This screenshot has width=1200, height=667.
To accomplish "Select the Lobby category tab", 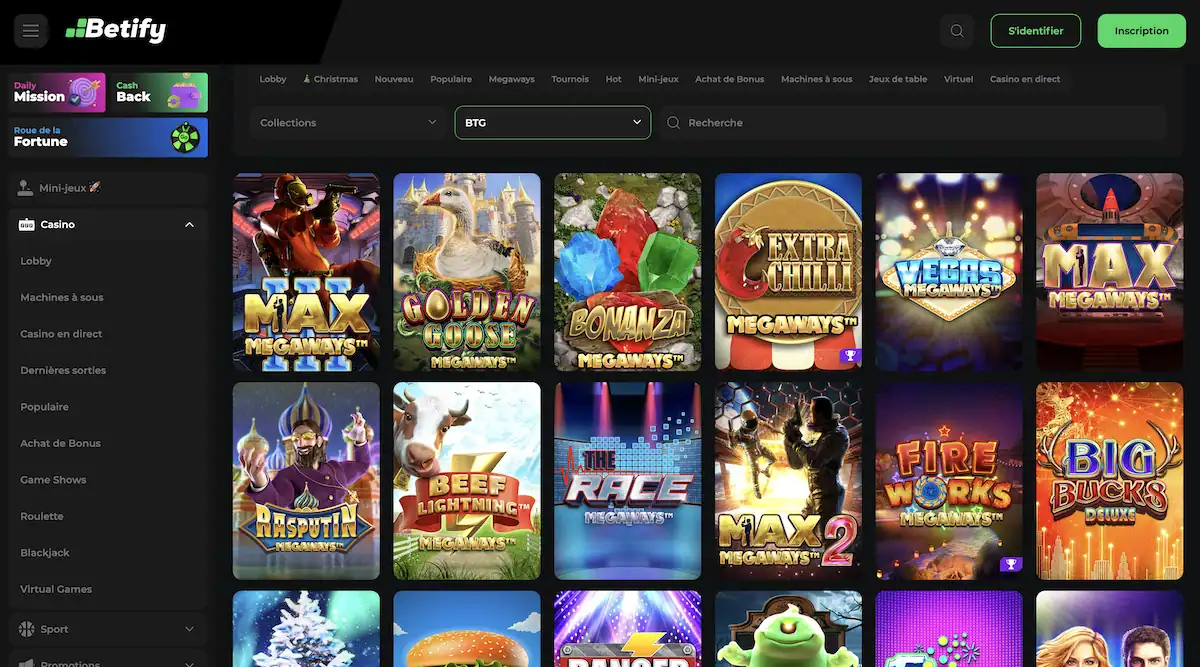I will [x=273, y=79].
